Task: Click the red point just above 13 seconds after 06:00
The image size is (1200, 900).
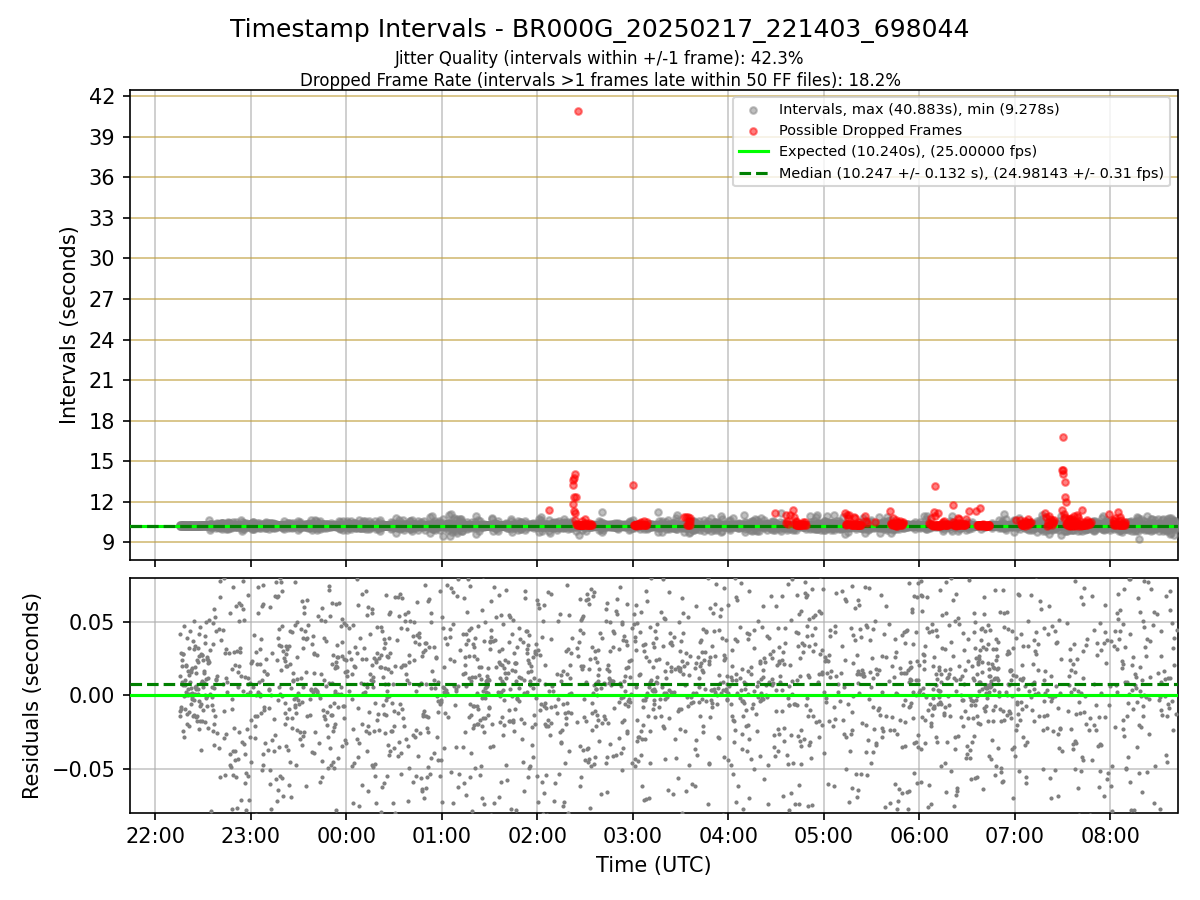Action: click(x=935, y=487)
